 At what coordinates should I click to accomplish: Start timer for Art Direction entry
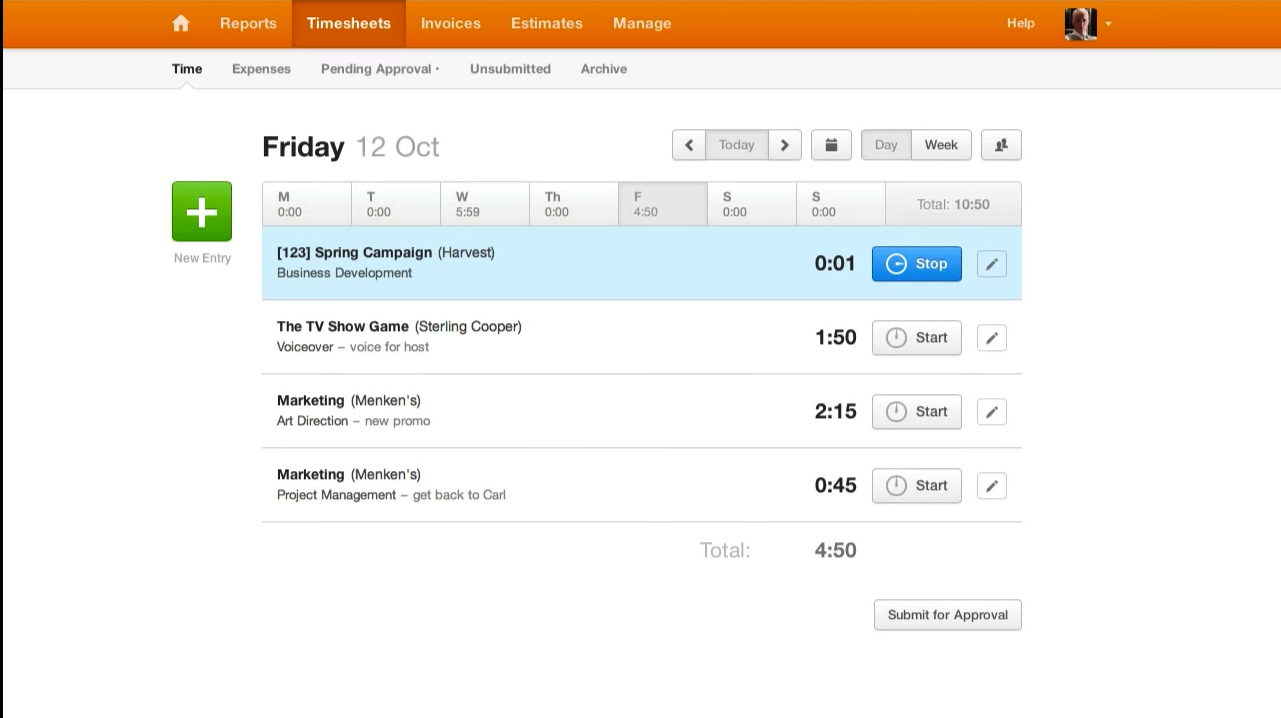pos(917,412)
